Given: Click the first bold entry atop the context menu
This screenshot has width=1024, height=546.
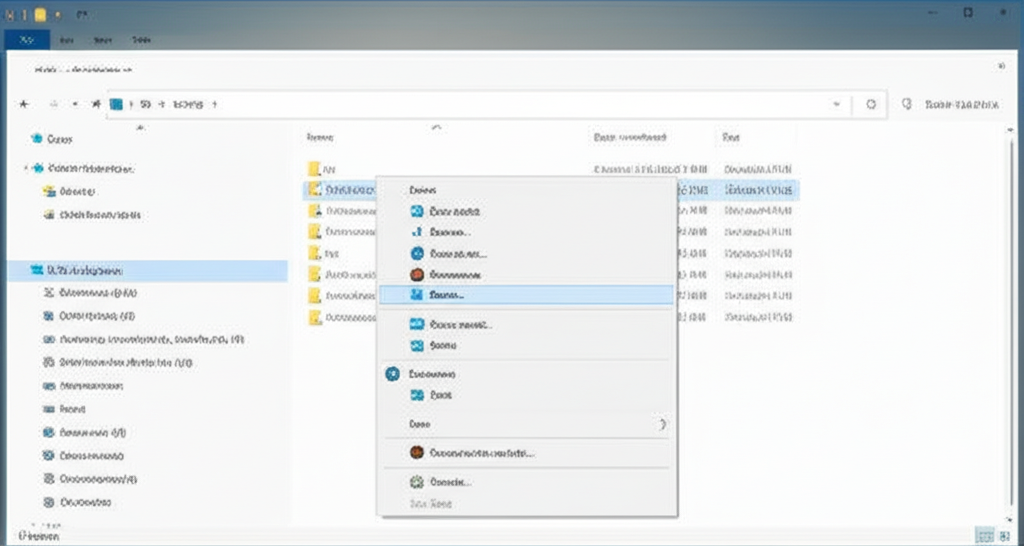Looking at the screenshot, I should click(424, 189).
